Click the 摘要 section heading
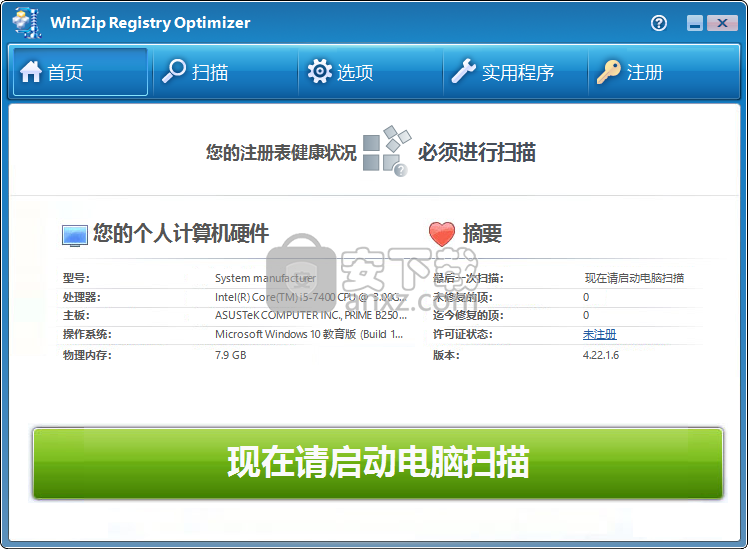This screenshot has height=549, width=748. [482, 234]
